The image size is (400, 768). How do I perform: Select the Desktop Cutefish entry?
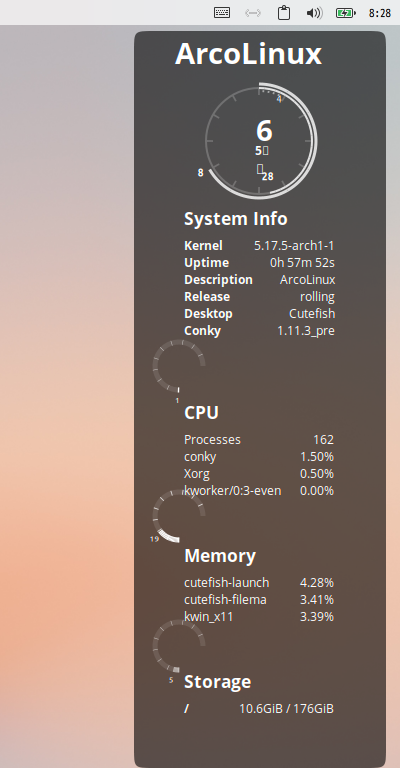[259, 313]
